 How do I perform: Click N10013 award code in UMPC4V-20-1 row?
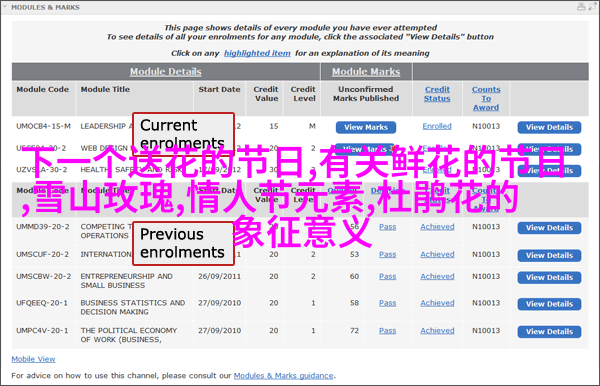pyautogui.click(x=486, y=331)
